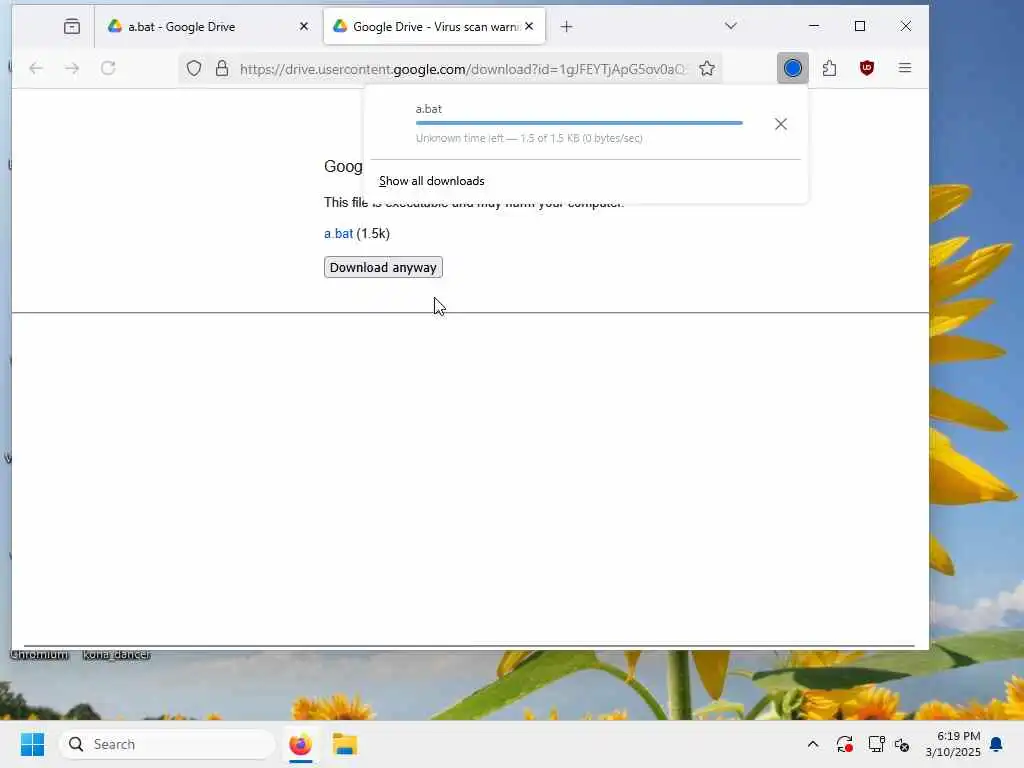Click the Download anyway button
The image size is (1024, 768).
click(x=383, y=267)
